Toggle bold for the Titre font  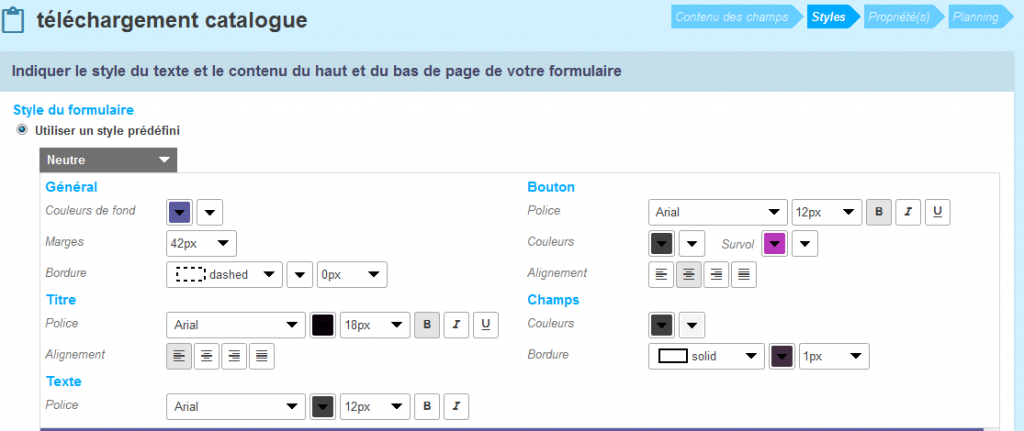tap(427, 325)
